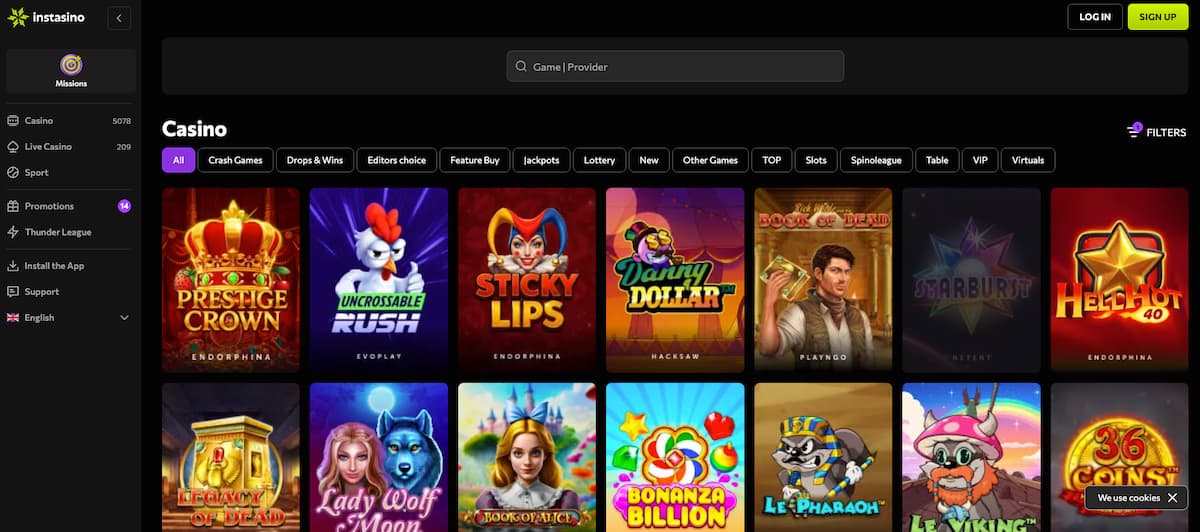
Task: Click the LOG IN button
Action: point(1095,17)
